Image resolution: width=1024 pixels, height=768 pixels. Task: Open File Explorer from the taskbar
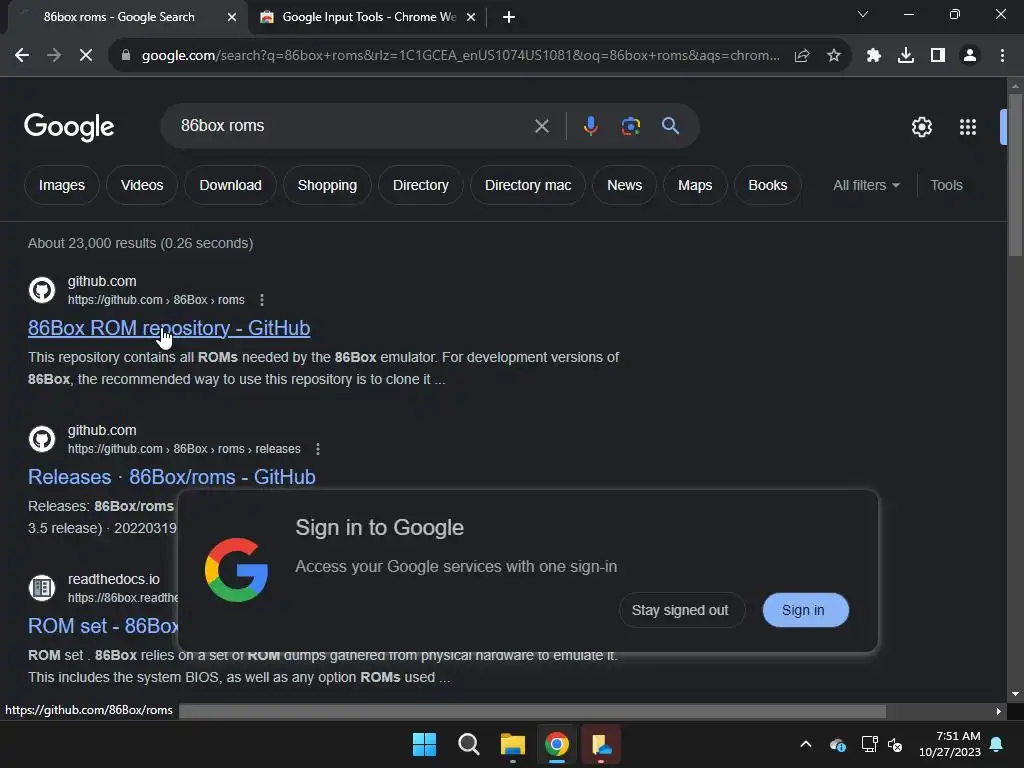[x=513, y=744]
